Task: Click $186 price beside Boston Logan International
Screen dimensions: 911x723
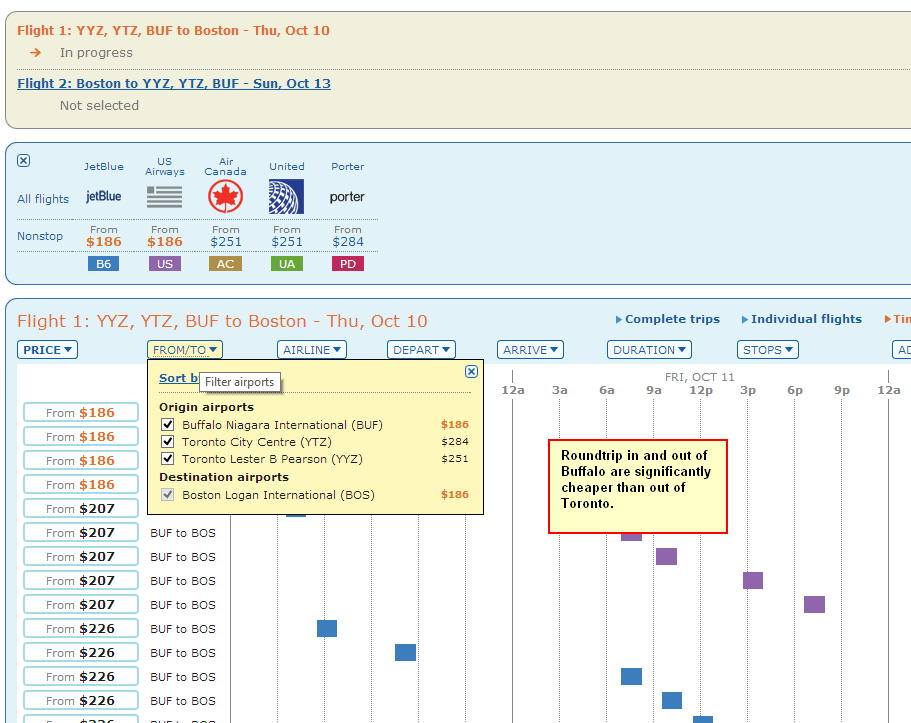Action: click(455, 495)
